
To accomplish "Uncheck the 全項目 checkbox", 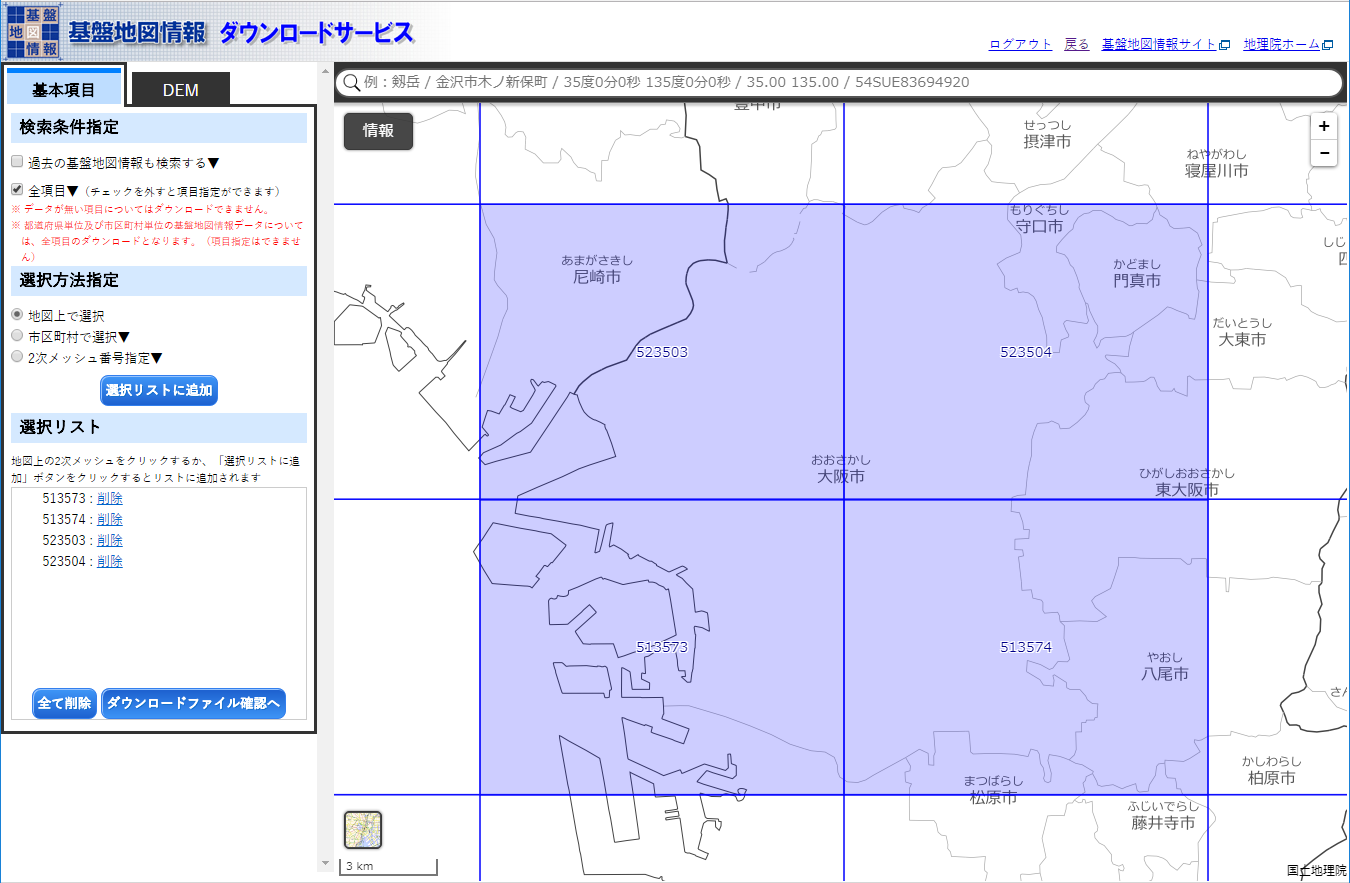I will (17, 189).
